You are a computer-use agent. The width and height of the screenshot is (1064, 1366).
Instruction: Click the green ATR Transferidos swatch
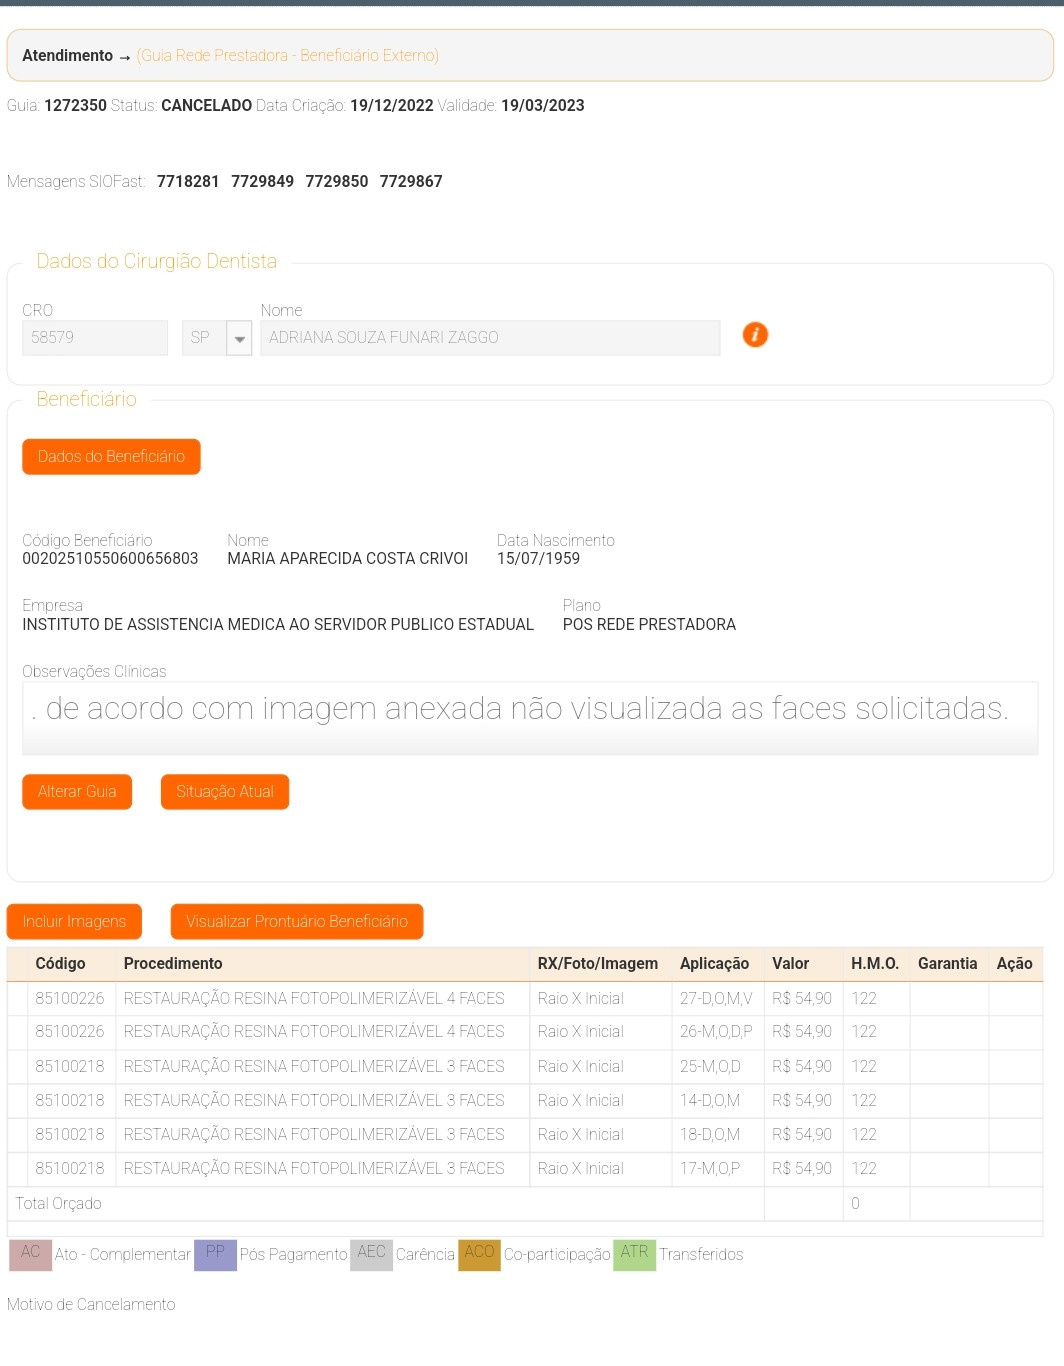coord(634,1255)
